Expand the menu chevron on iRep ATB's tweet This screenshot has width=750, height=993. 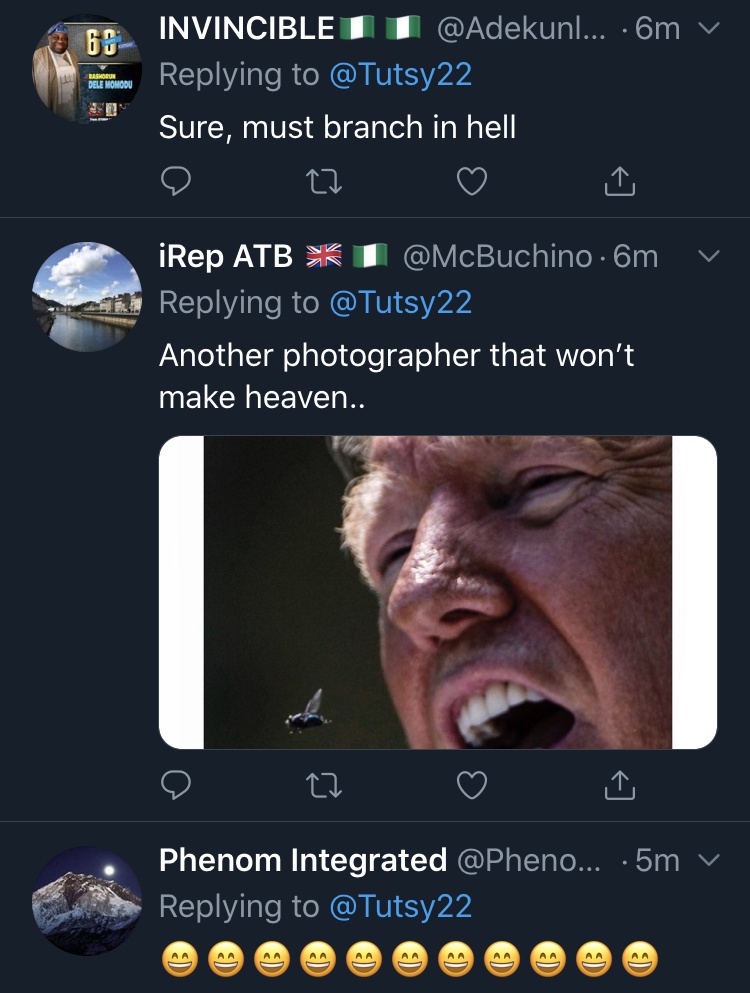707,257
